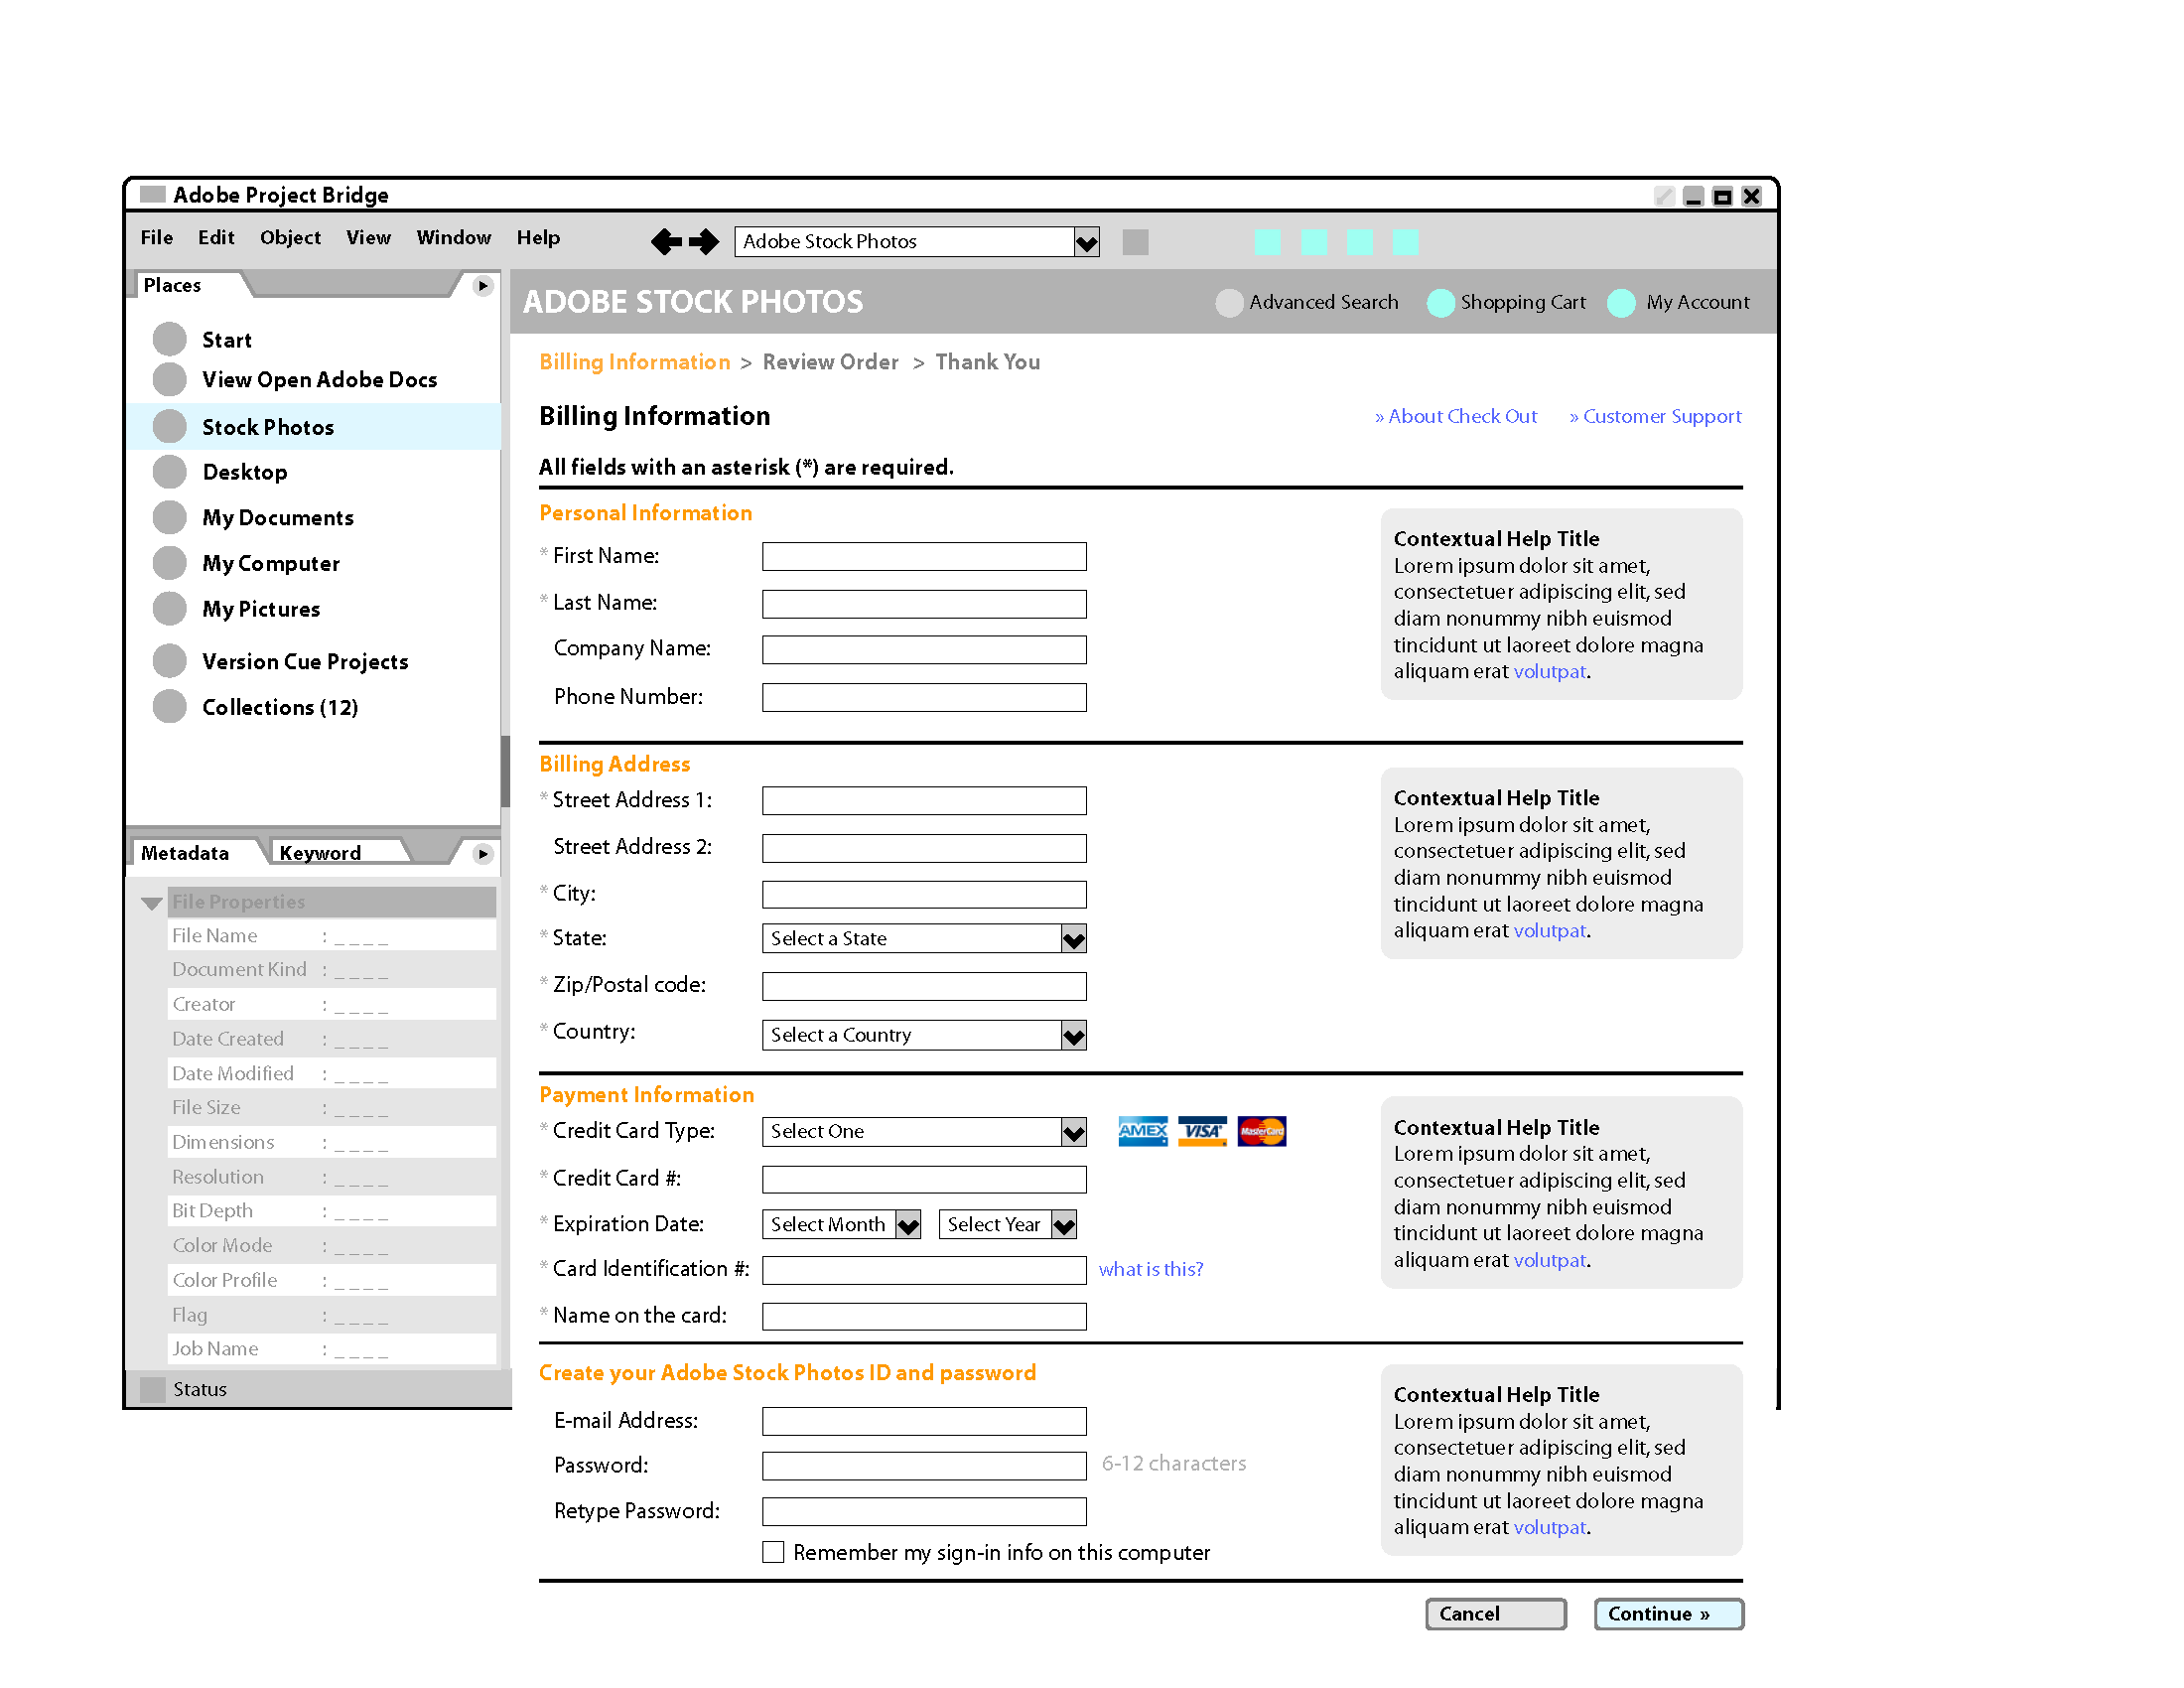Click the Visa card logo
Screen dimensions: 2184x1688
tap(1202, 1131)
